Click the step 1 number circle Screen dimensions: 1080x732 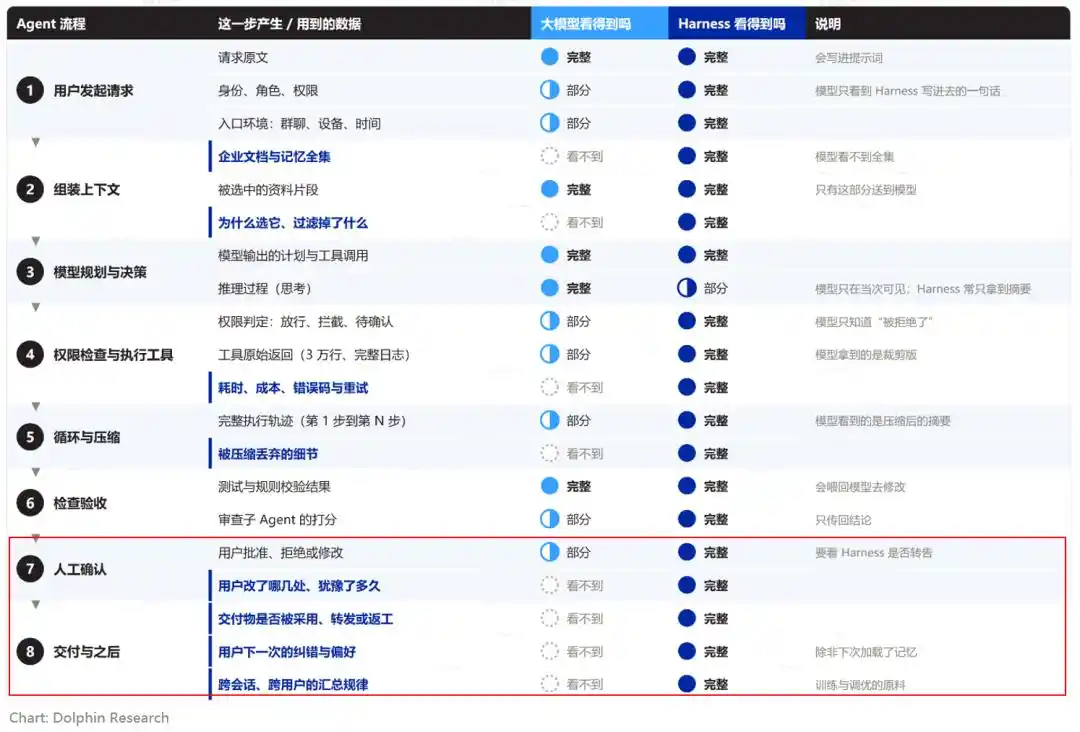[30, 90]
